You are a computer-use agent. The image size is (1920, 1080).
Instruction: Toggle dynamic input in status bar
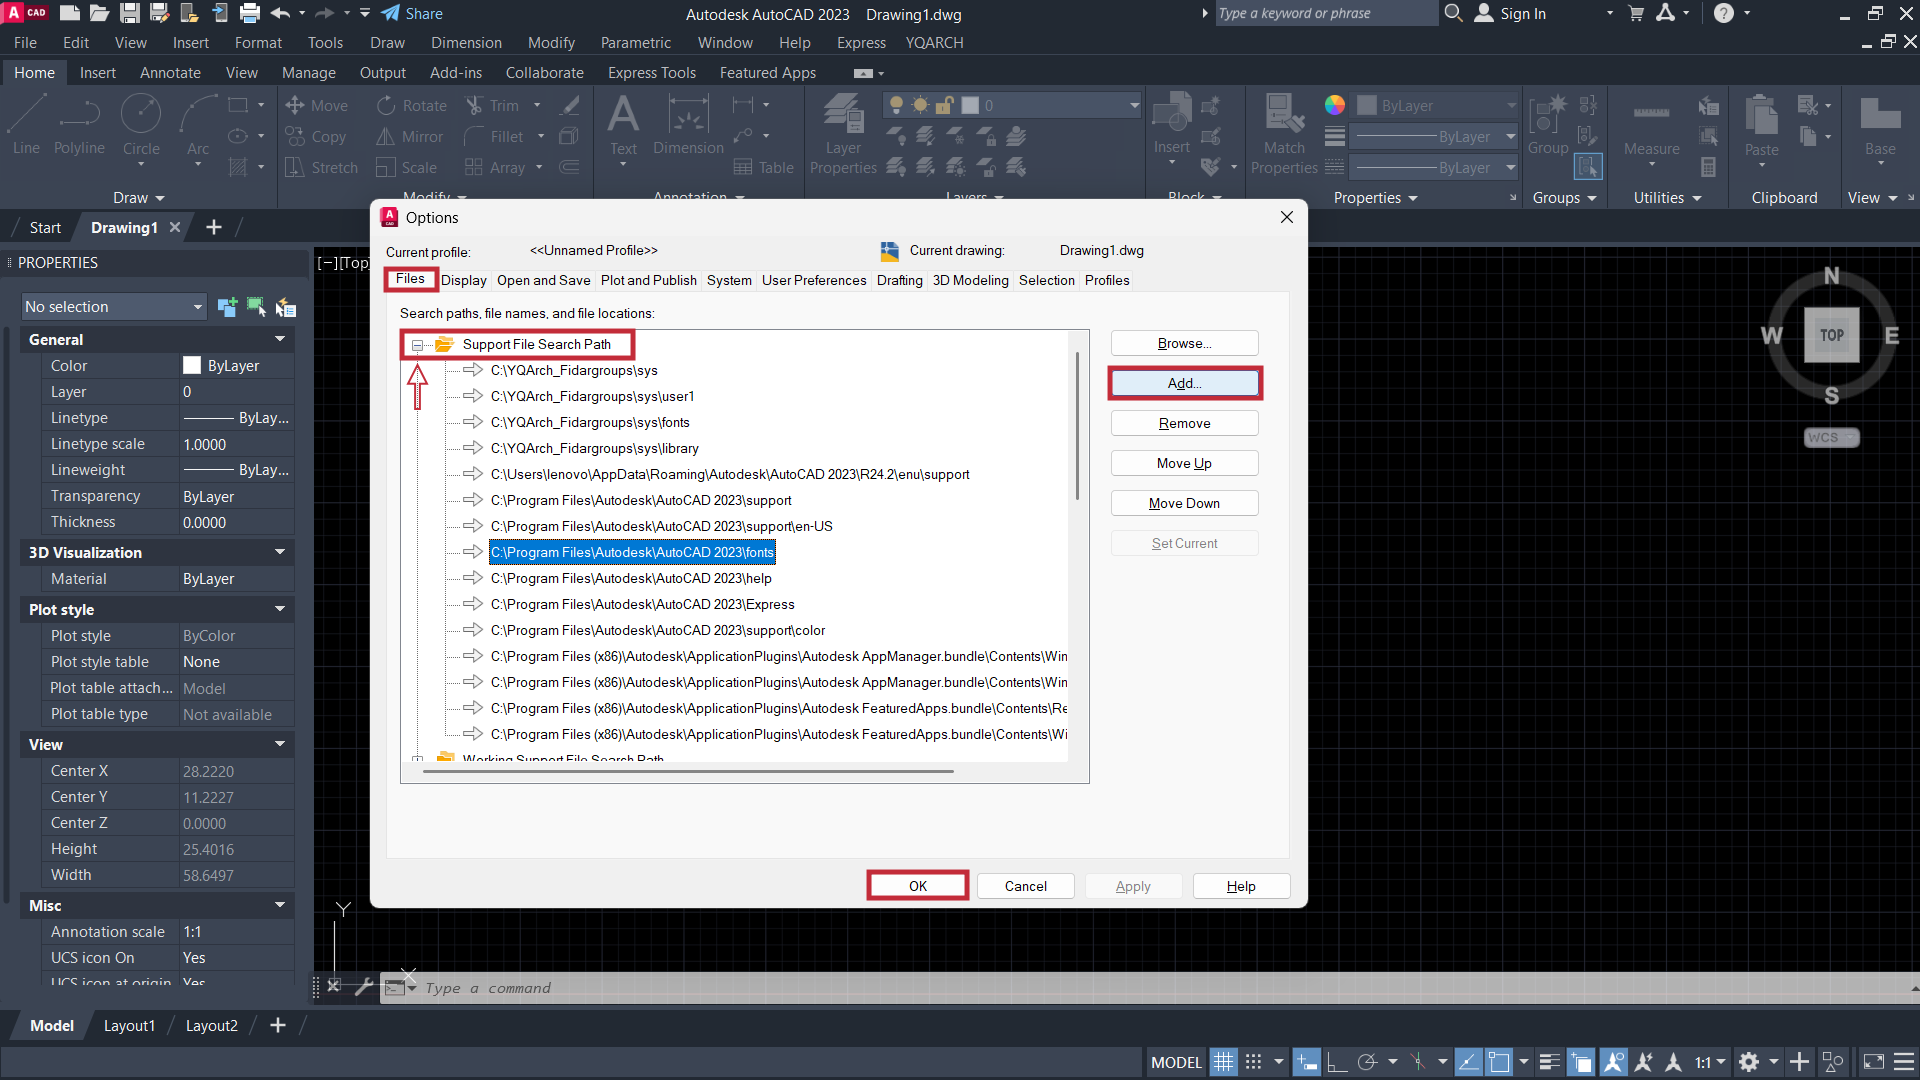pyautogui.click(x=1306, y=1062)
